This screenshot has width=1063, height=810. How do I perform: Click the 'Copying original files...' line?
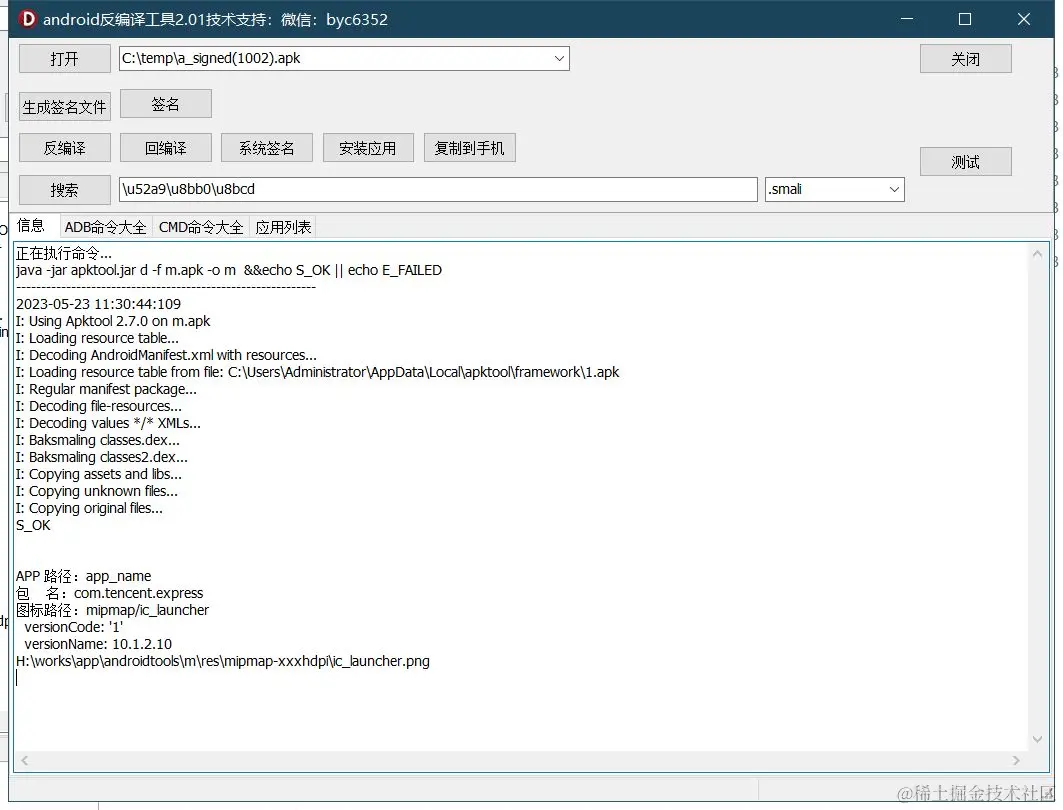coord(89,508)
